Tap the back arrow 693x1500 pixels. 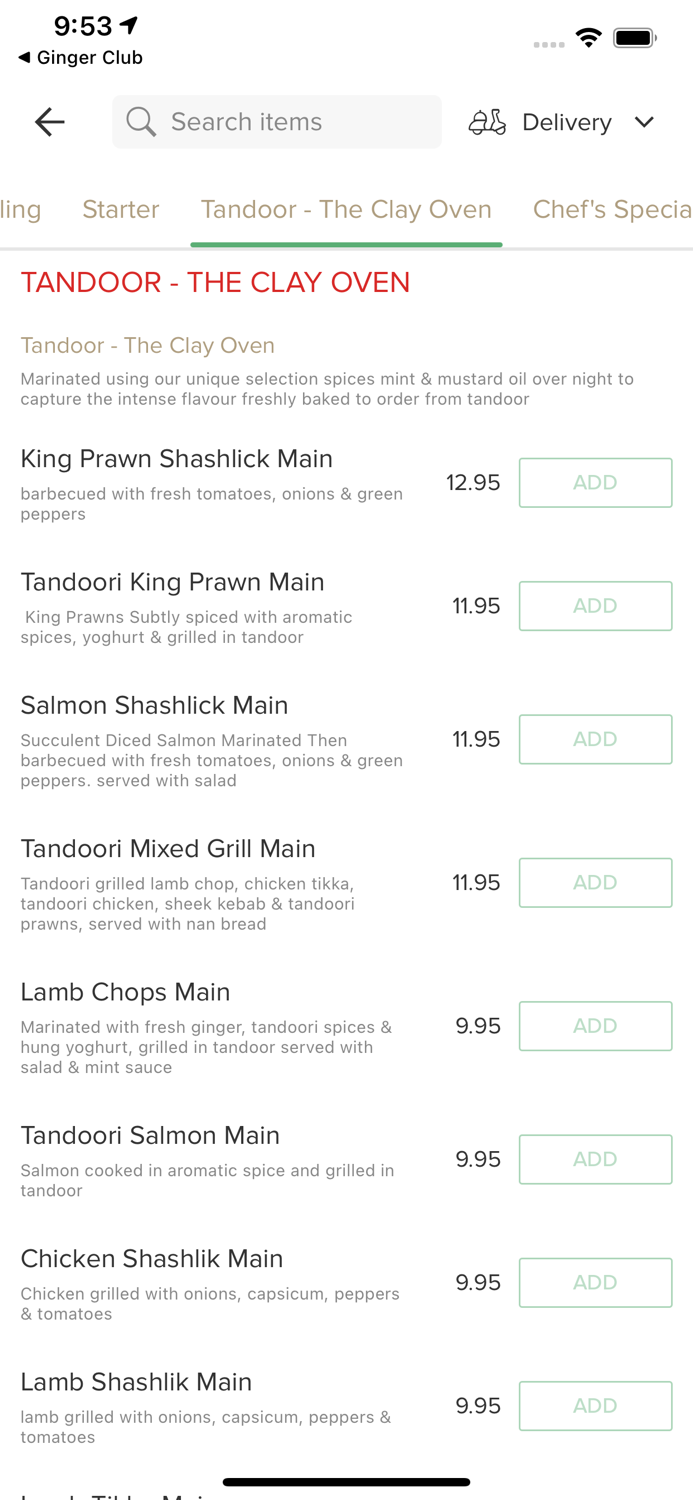click(x=48, y=122)
